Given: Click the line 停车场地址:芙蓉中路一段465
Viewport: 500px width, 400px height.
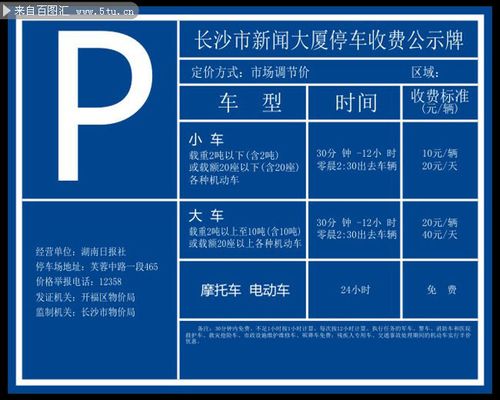Looking at the screenshot, I should 97,267.
